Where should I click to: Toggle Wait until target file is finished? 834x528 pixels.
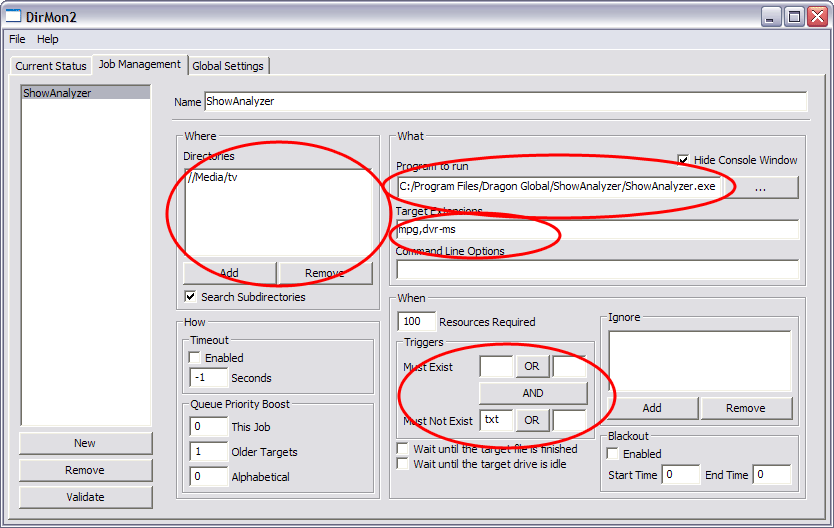(403, 449)
